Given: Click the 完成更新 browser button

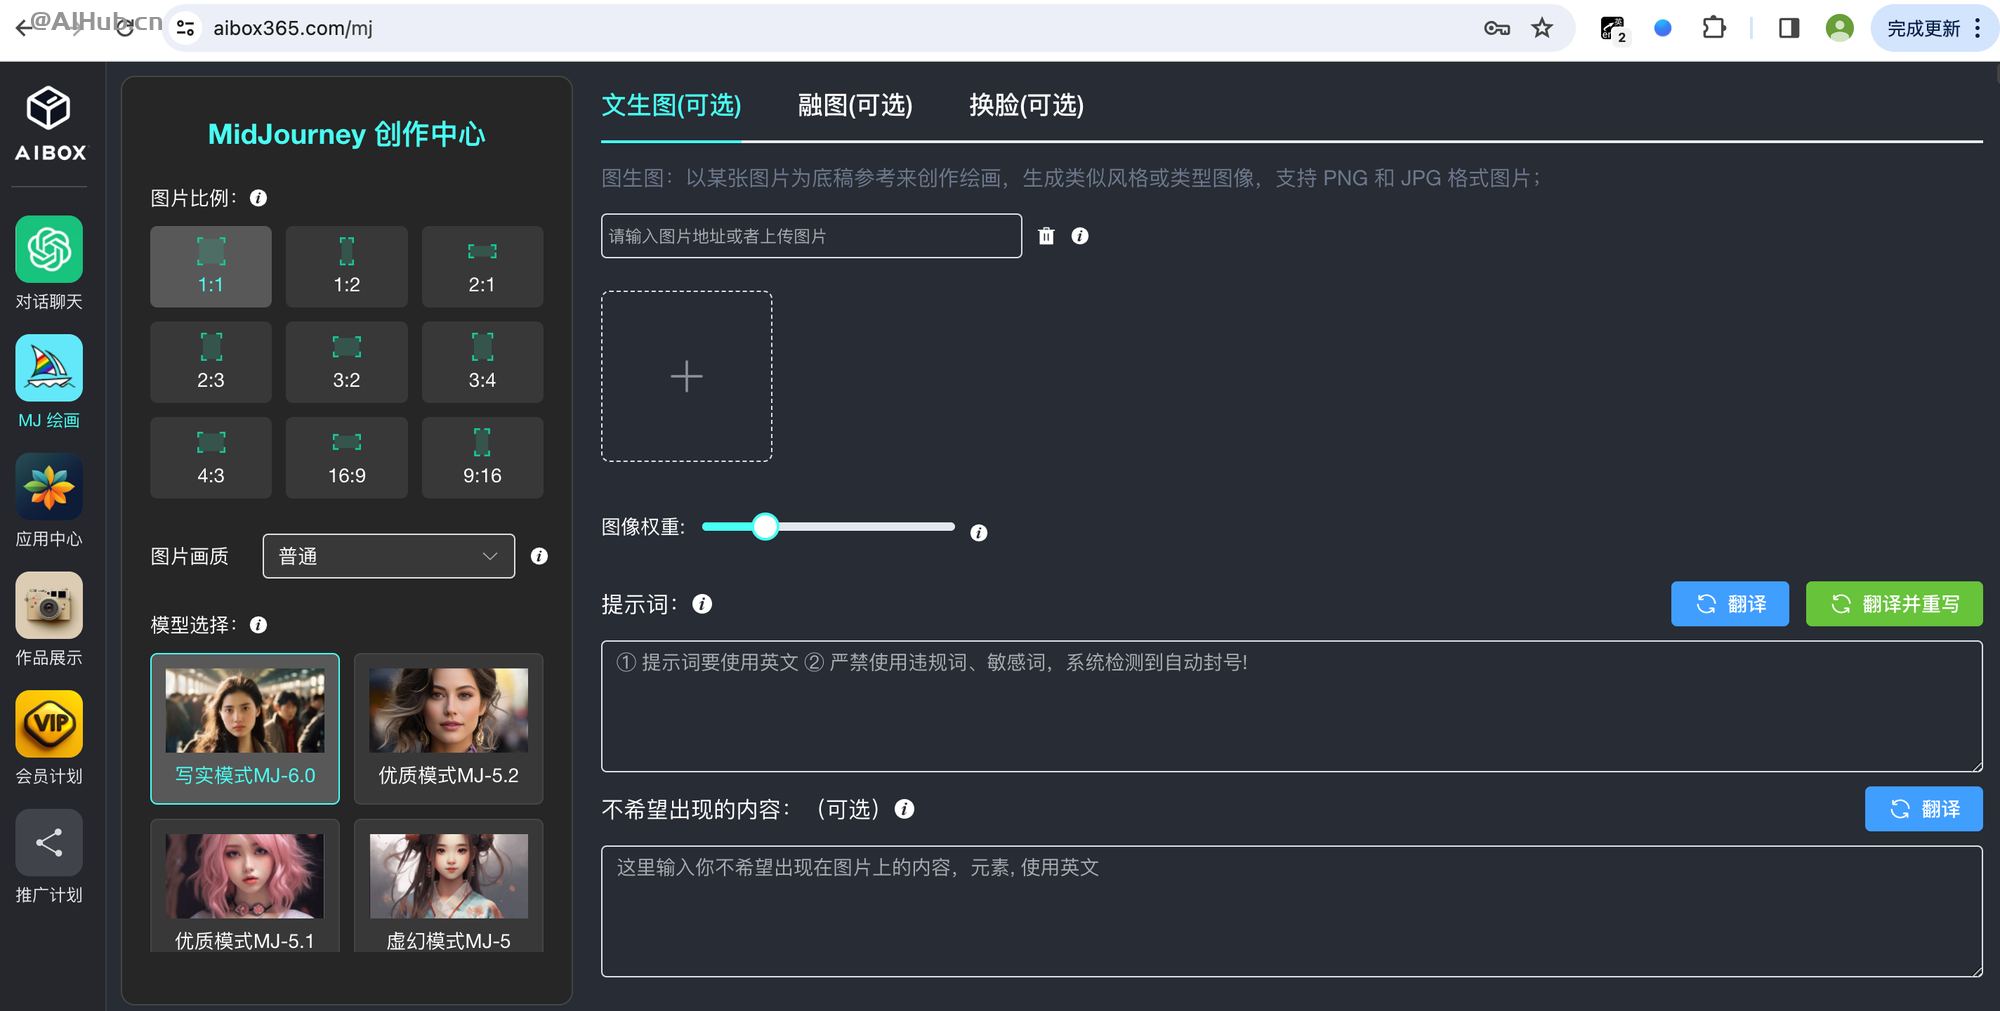Looking at the screenshot, I should tap(1923, 28).
